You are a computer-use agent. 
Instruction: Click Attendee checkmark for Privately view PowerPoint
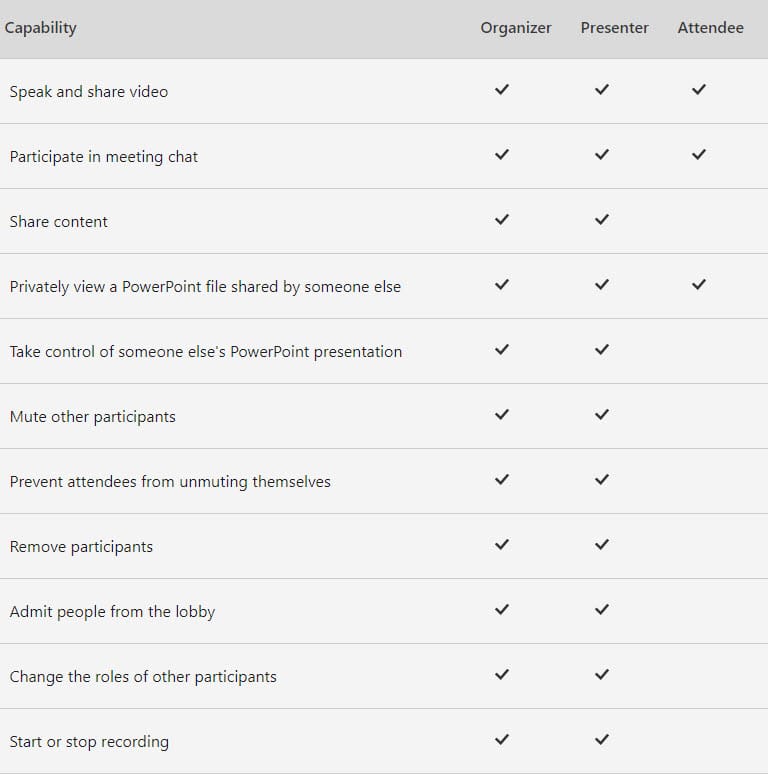pyautogui.click(x=699, y=285)
